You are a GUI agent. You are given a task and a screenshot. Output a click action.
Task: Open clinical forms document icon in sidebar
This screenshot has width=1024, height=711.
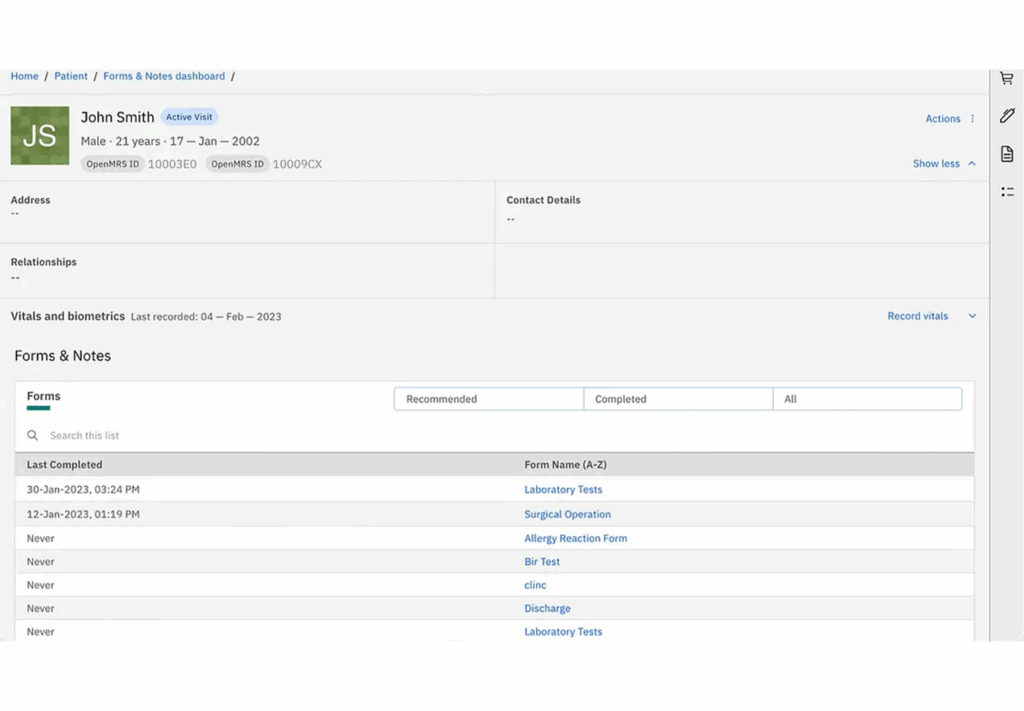1006,154
